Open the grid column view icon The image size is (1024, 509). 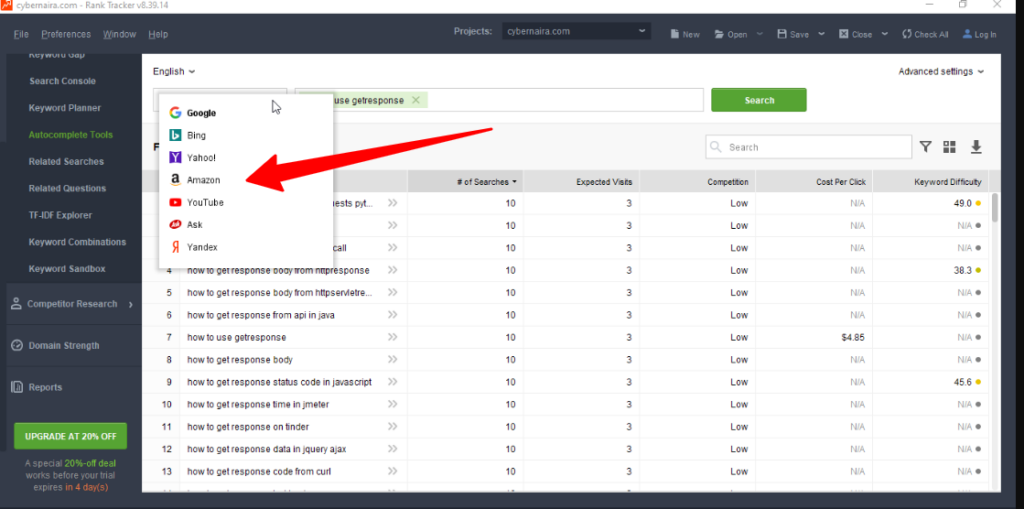(949, 147)
